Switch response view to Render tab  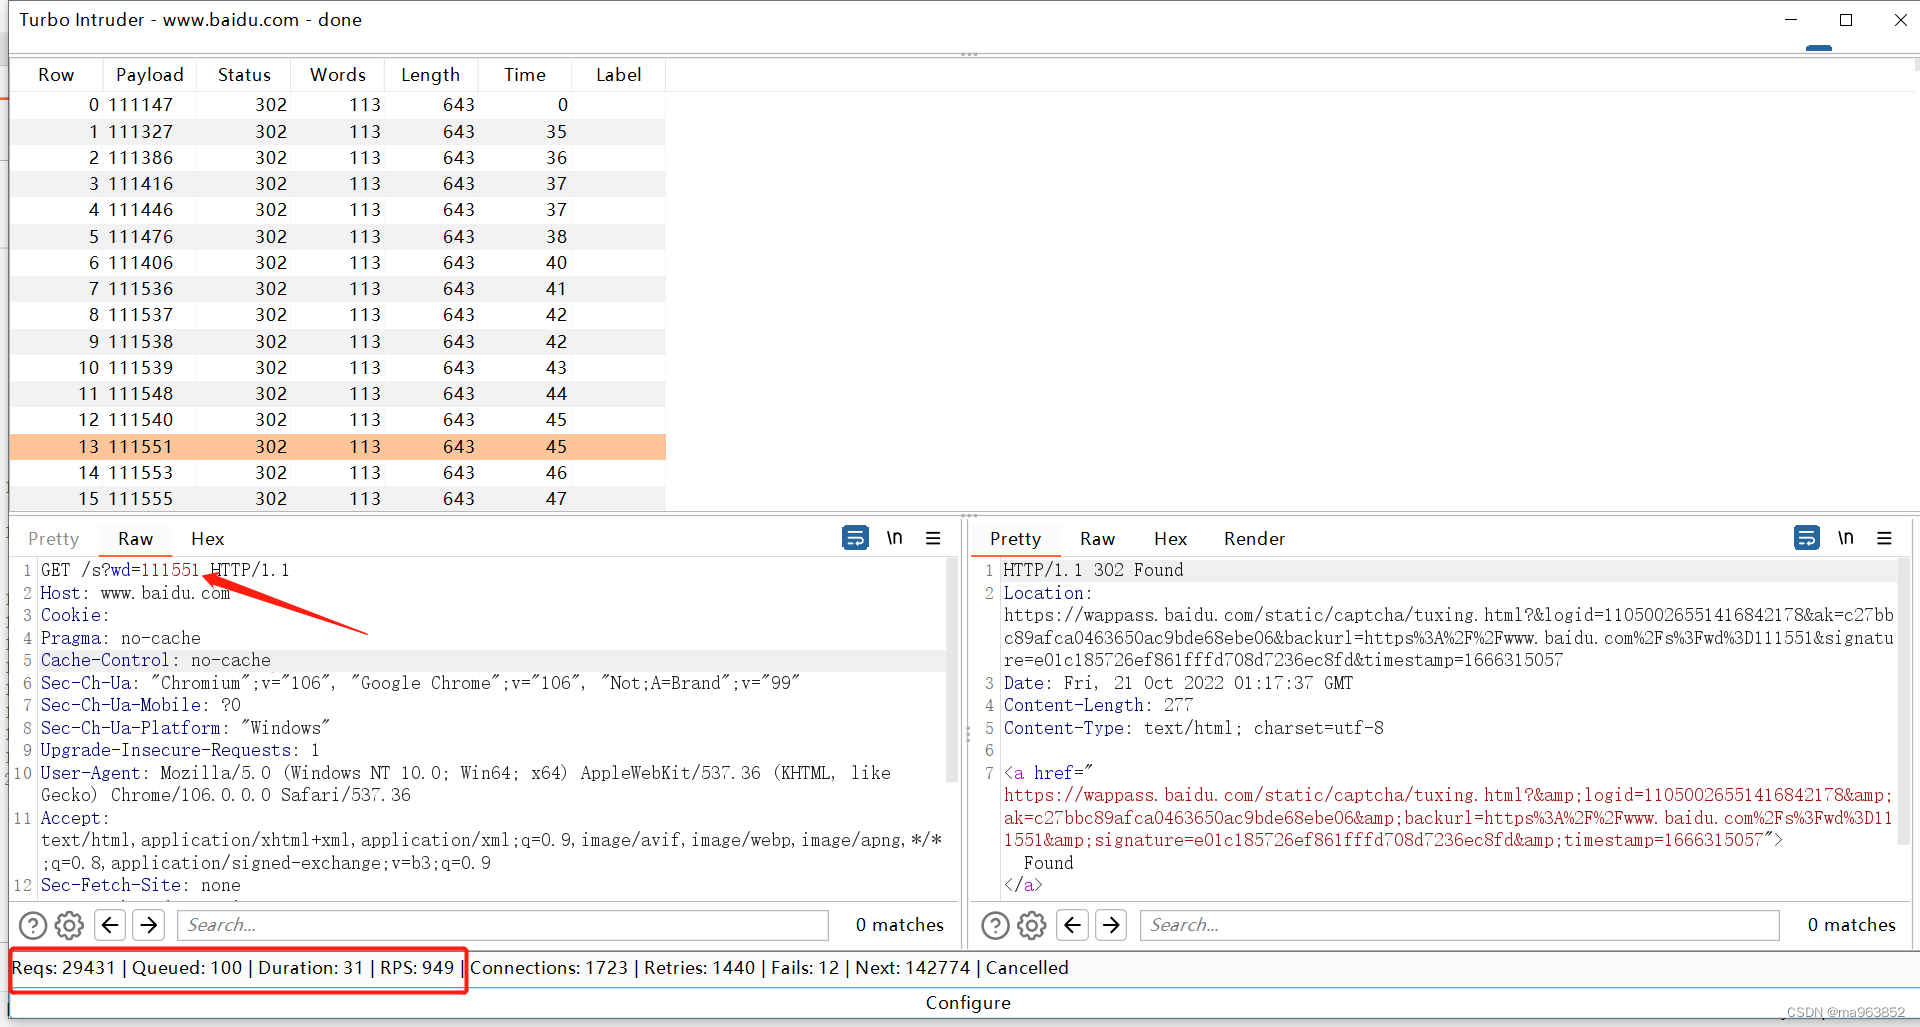point(1255,539)
